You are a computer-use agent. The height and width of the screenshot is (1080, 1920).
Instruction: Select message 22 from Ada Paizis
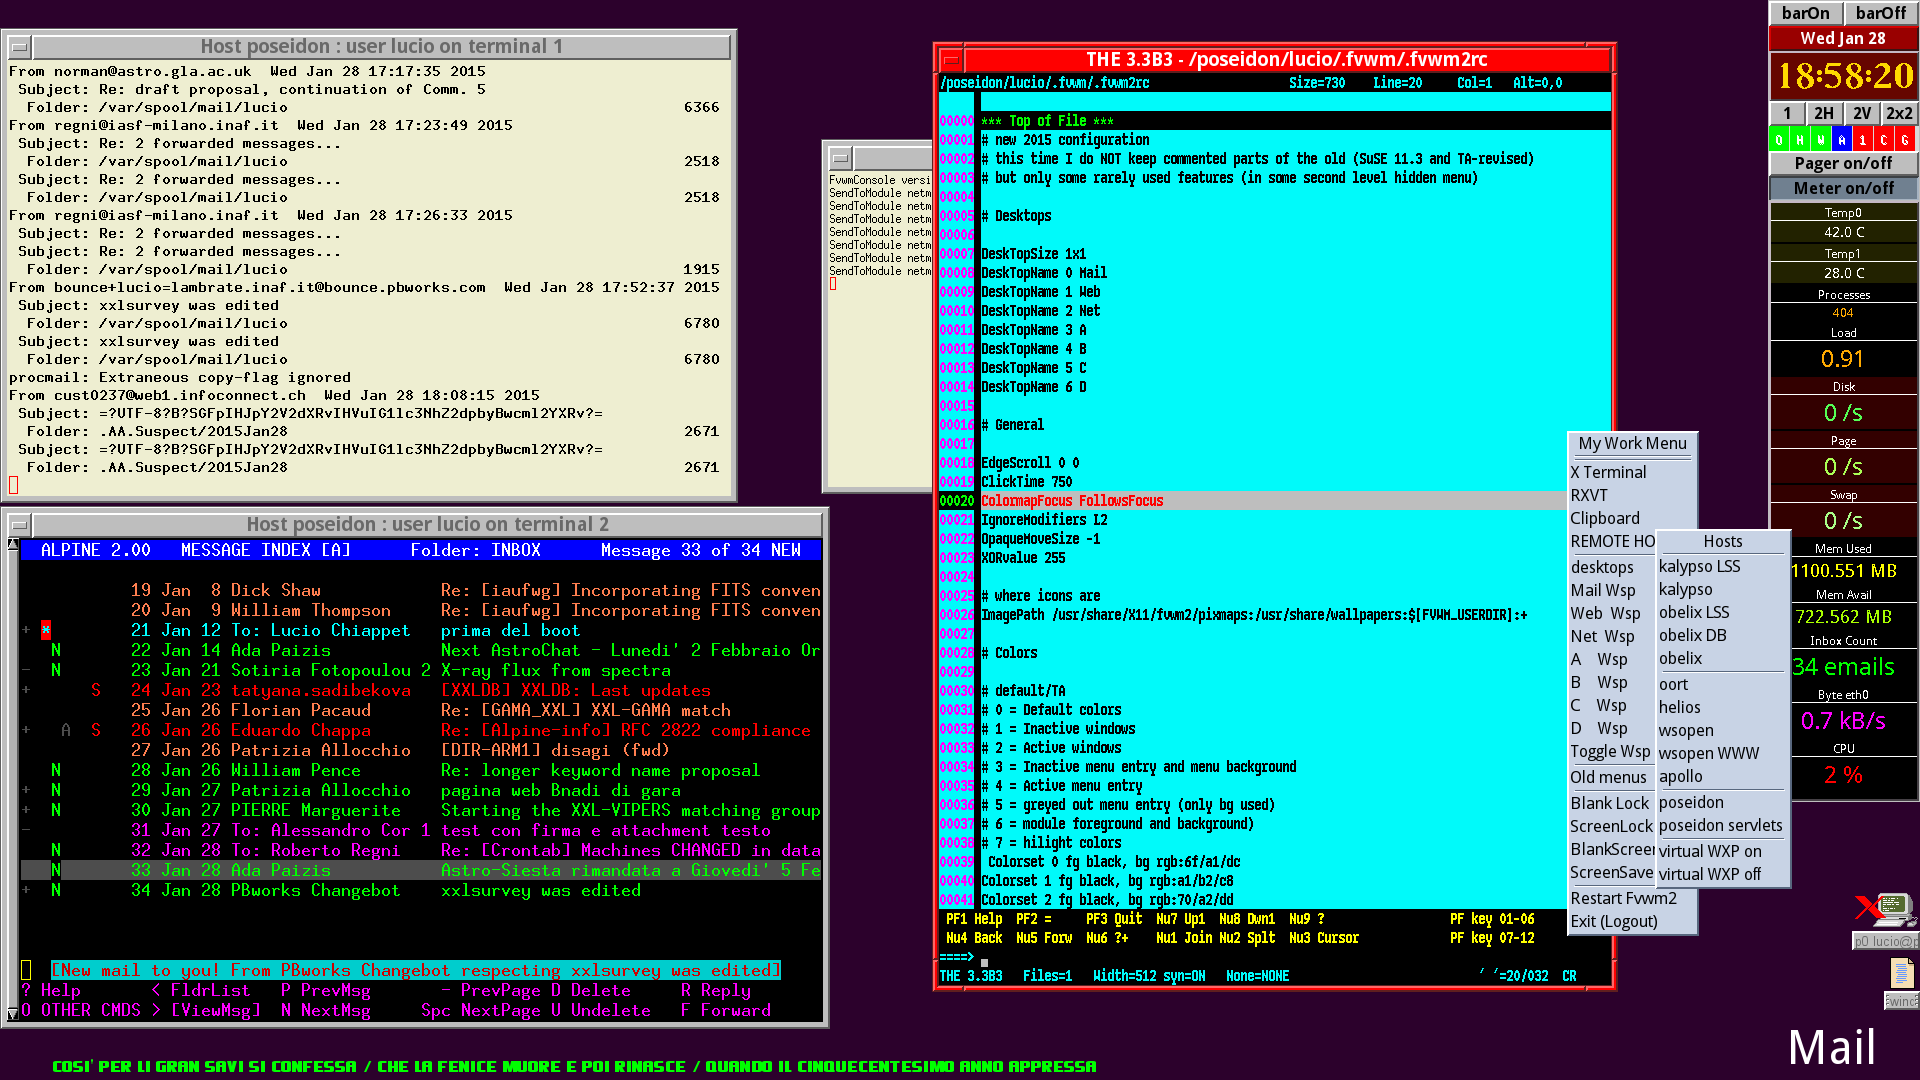(x=421, y=650)
